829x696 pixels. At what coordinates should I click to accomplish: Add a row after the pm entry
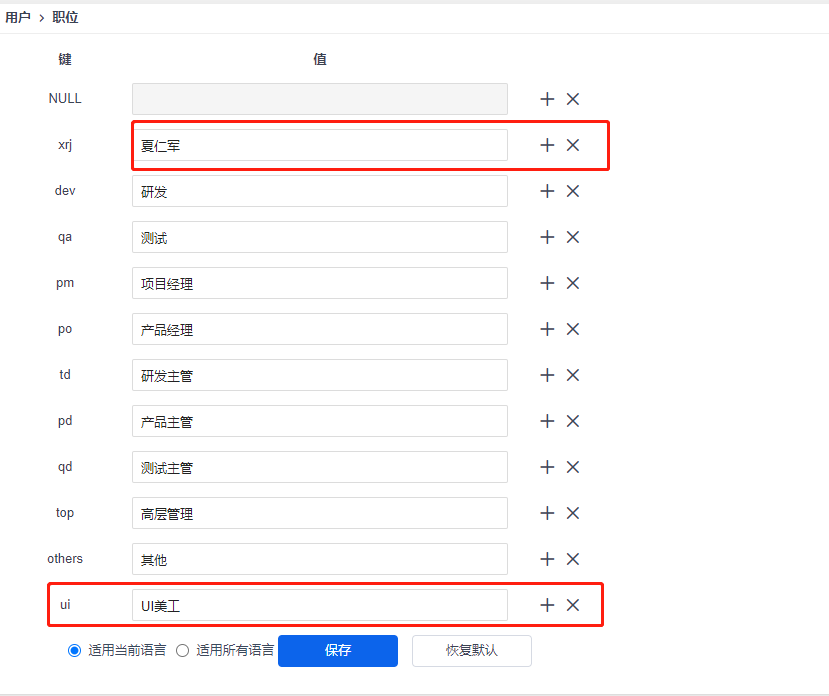547,283
